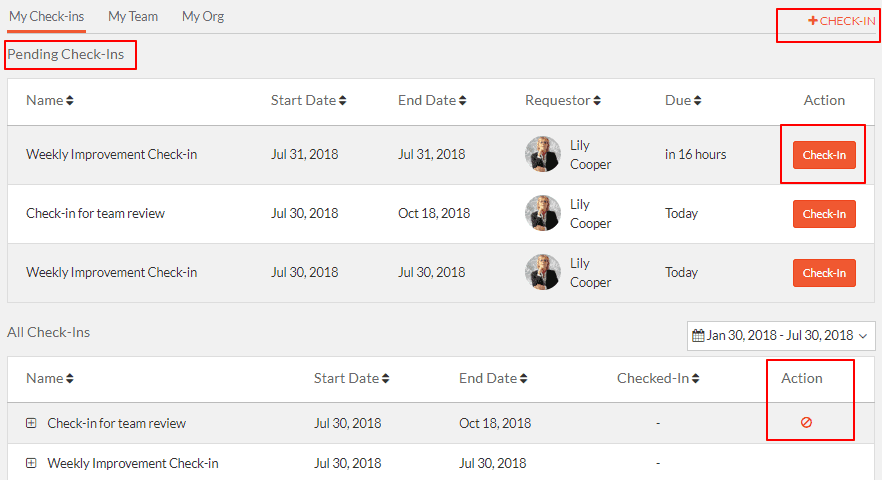Expand Weekly Improvement Check-in row in All Check-Ins
The height and width of the screenshot is (480, 882).
click(31, 463)
